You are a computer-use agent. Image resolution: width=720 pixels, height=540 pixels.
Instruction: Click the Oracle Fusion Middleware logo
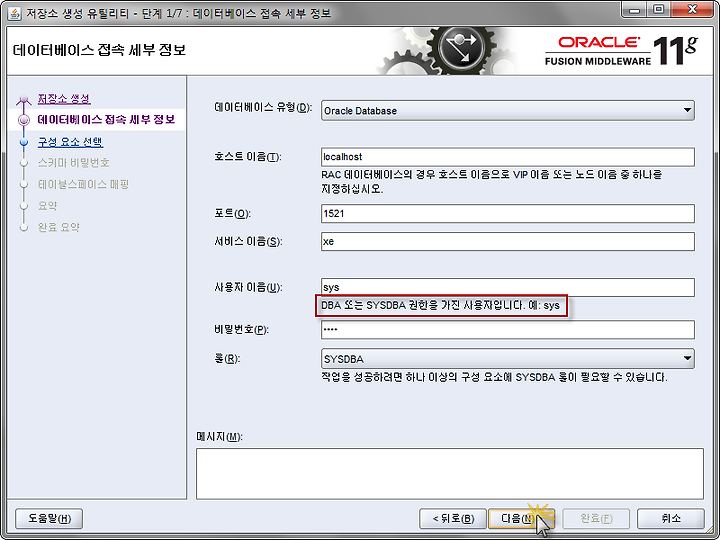coord(621,51)
